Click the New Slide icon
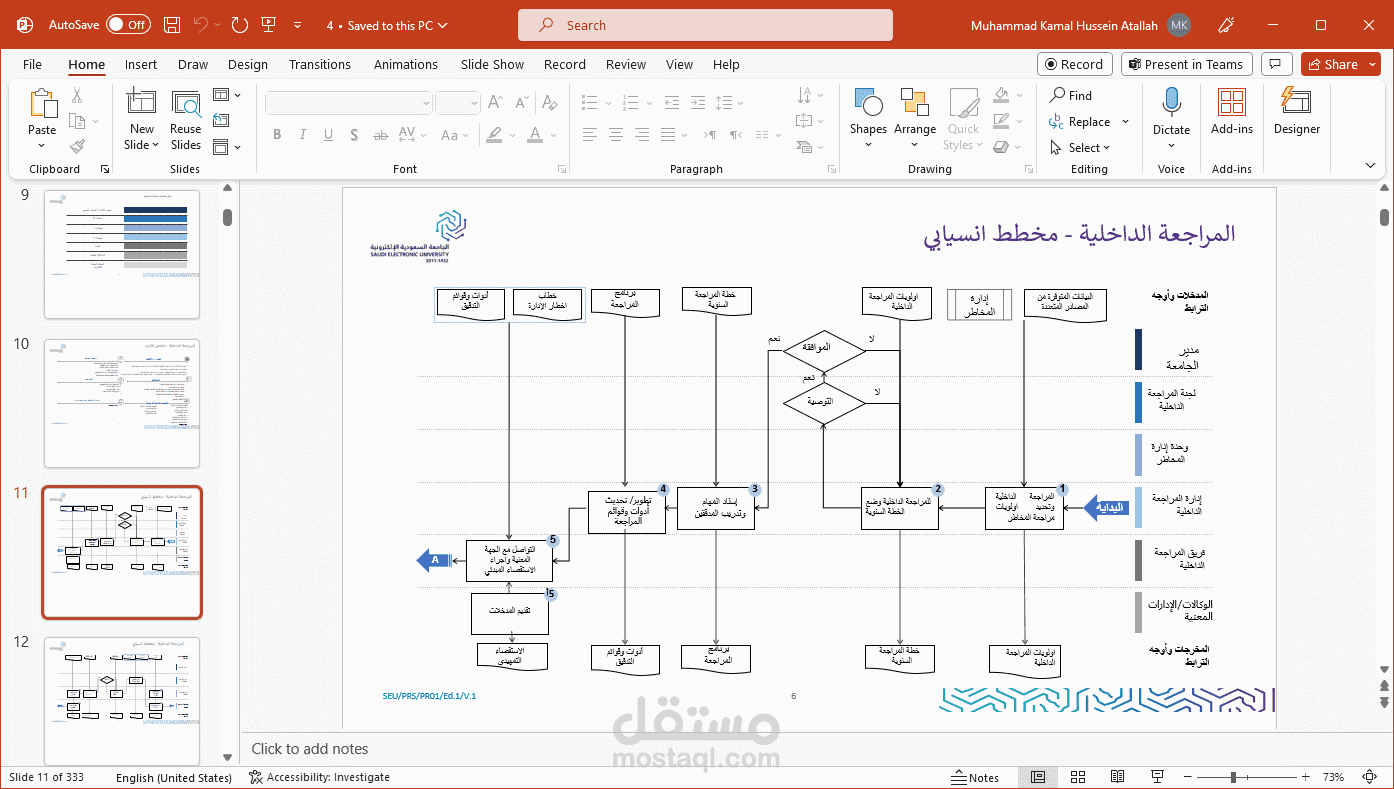Screen dimensions: 1394x789 [x=141, y=102]
